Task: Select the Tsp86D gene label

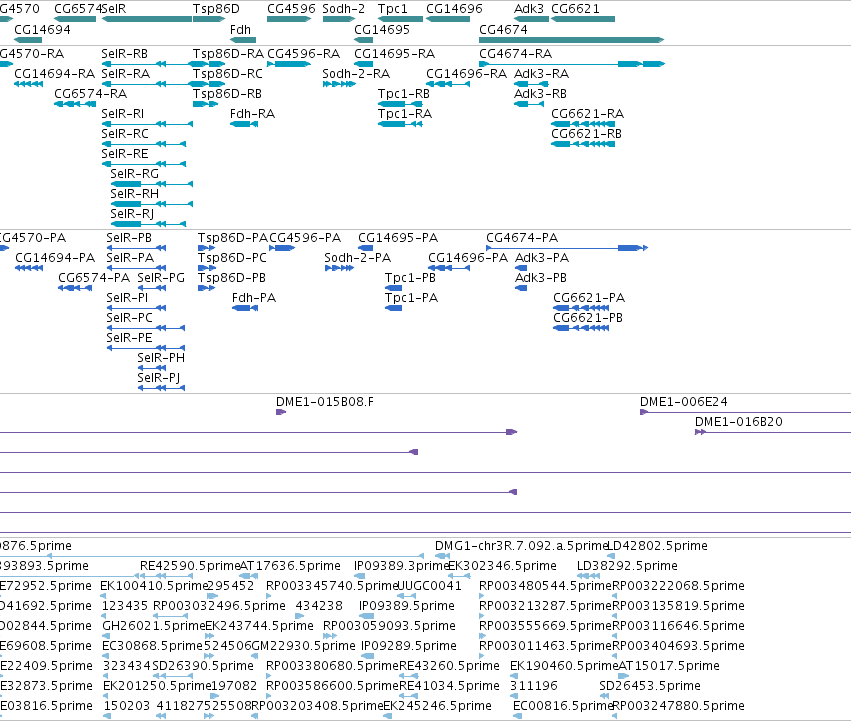Action: 216,9
